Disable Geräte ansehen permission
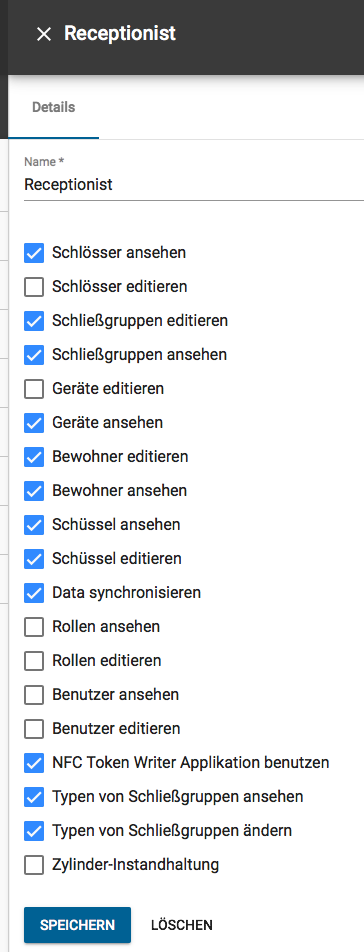 point(34,423)
